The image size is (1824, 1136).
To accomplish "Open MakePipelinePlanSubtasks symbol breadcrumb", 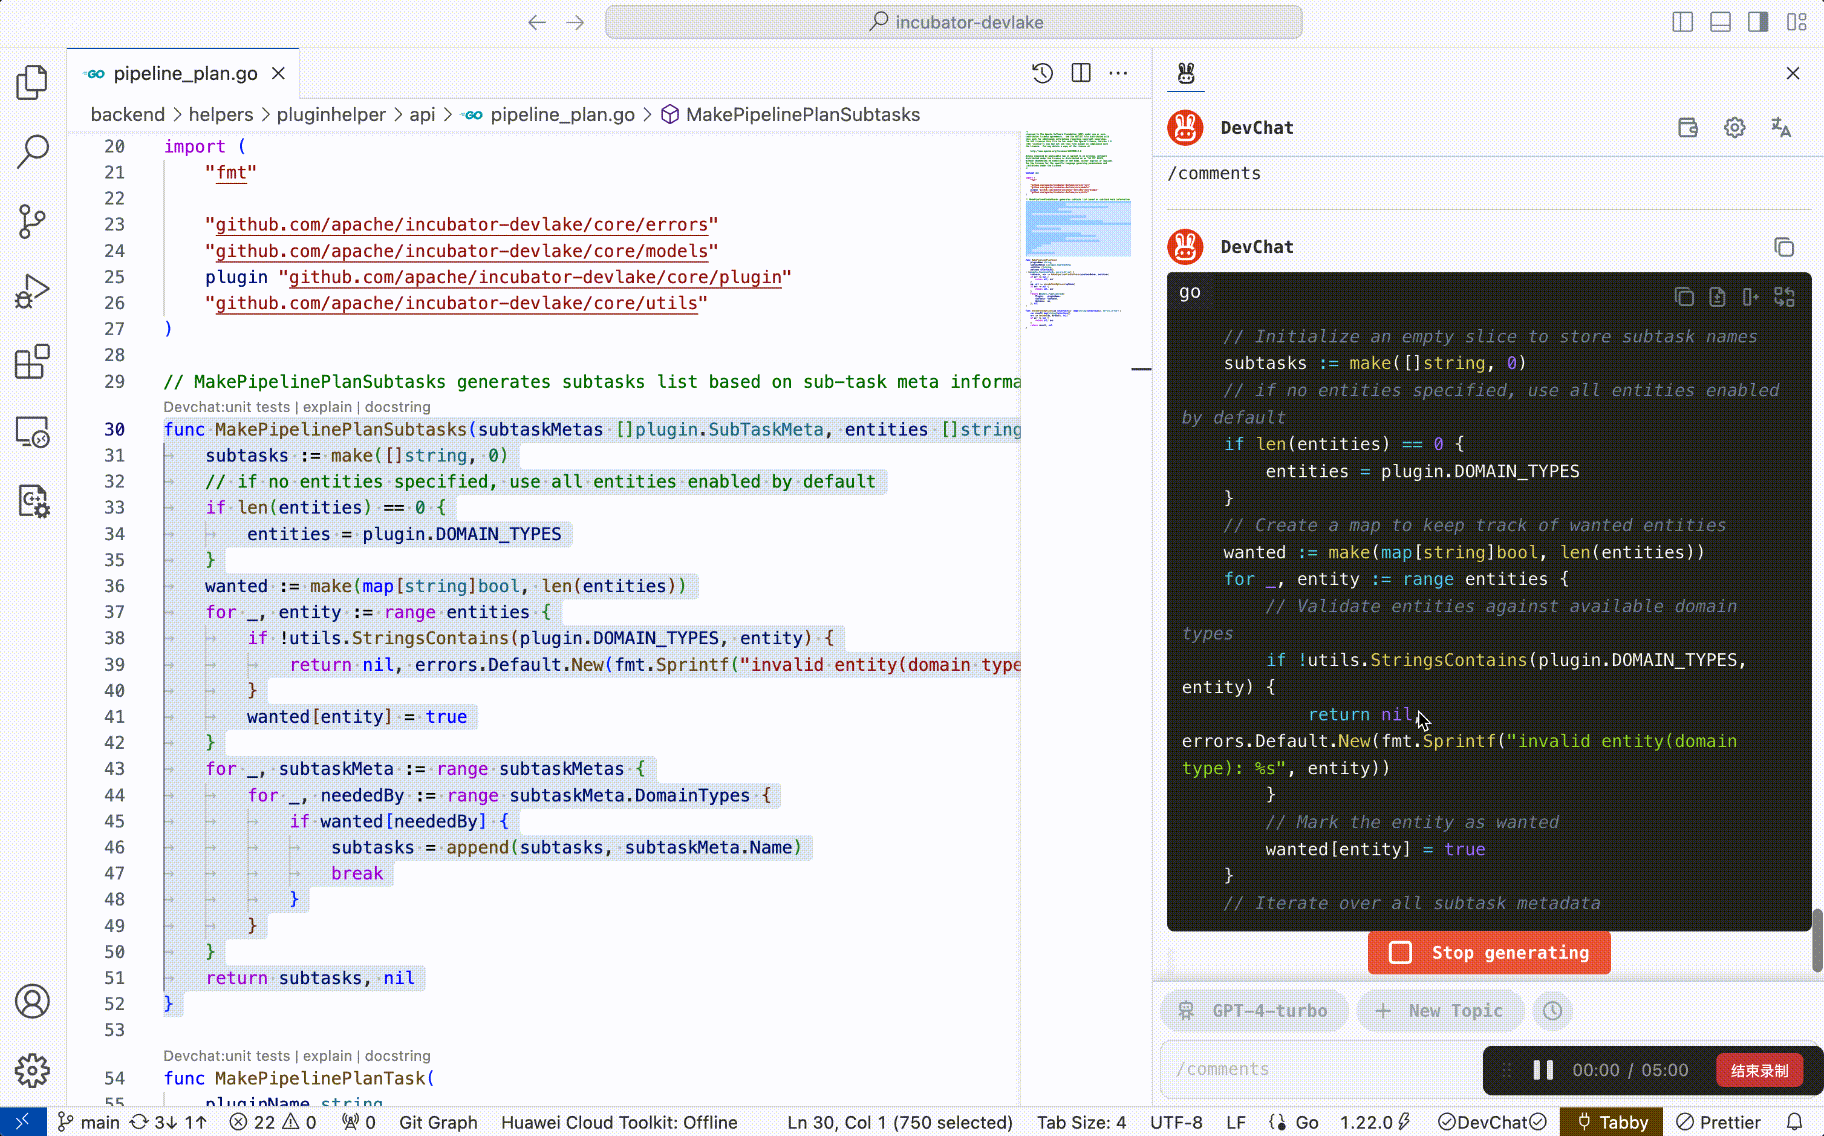I will click(x=791, y=115).
